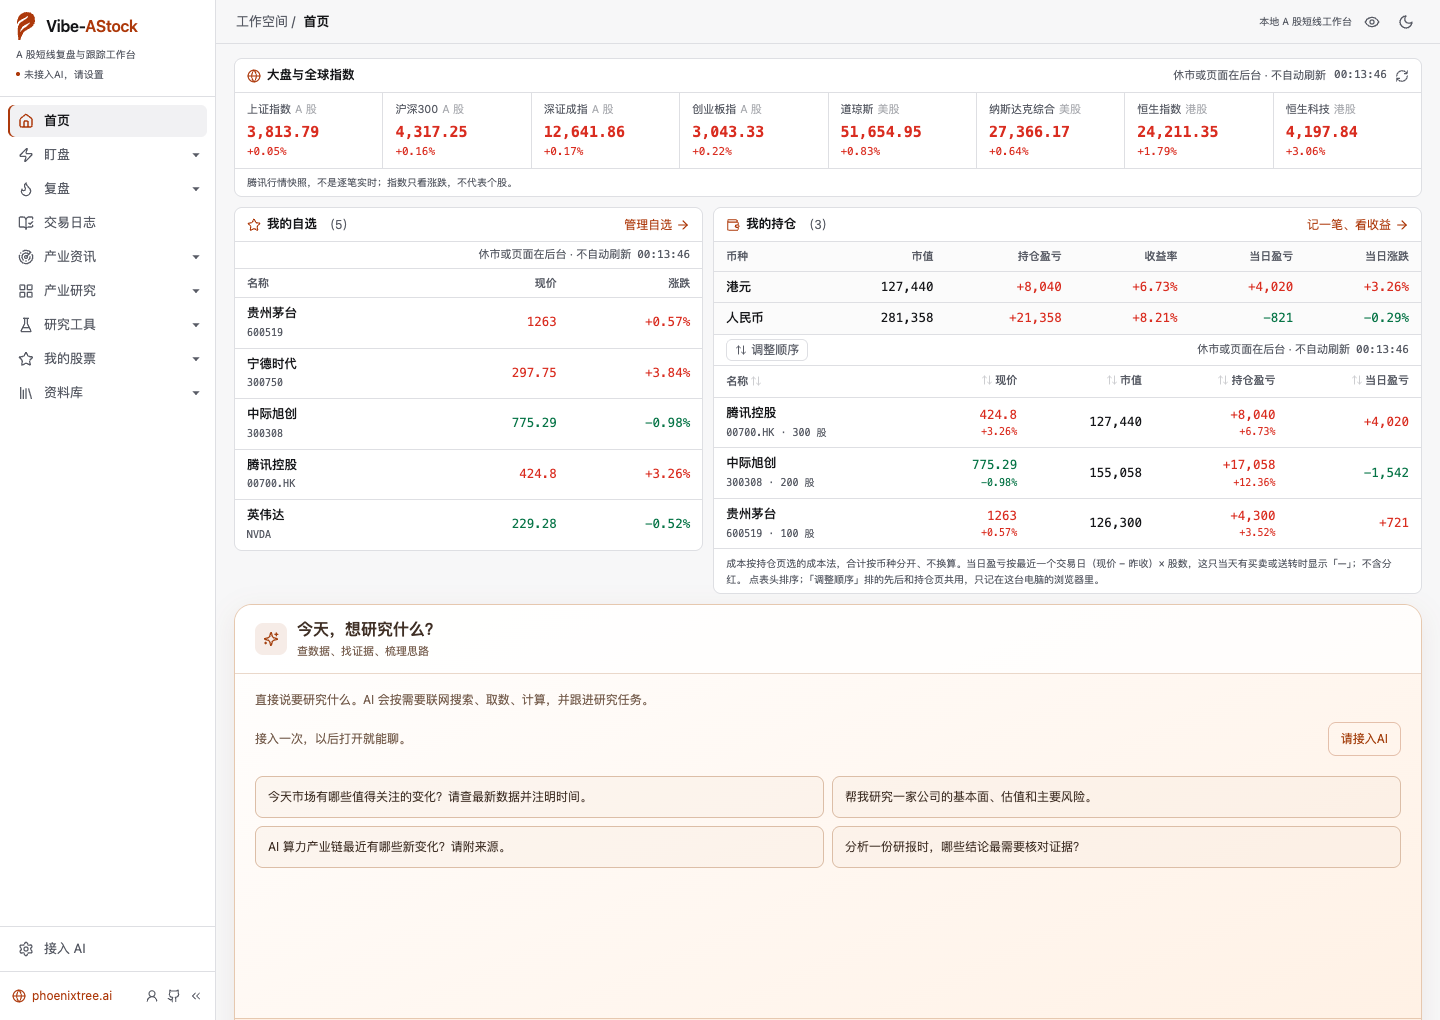Open the 首页 home sidebar item
Viewport: 1440px width, 1020px height.
pyautogui.click(x=107, y=121)
